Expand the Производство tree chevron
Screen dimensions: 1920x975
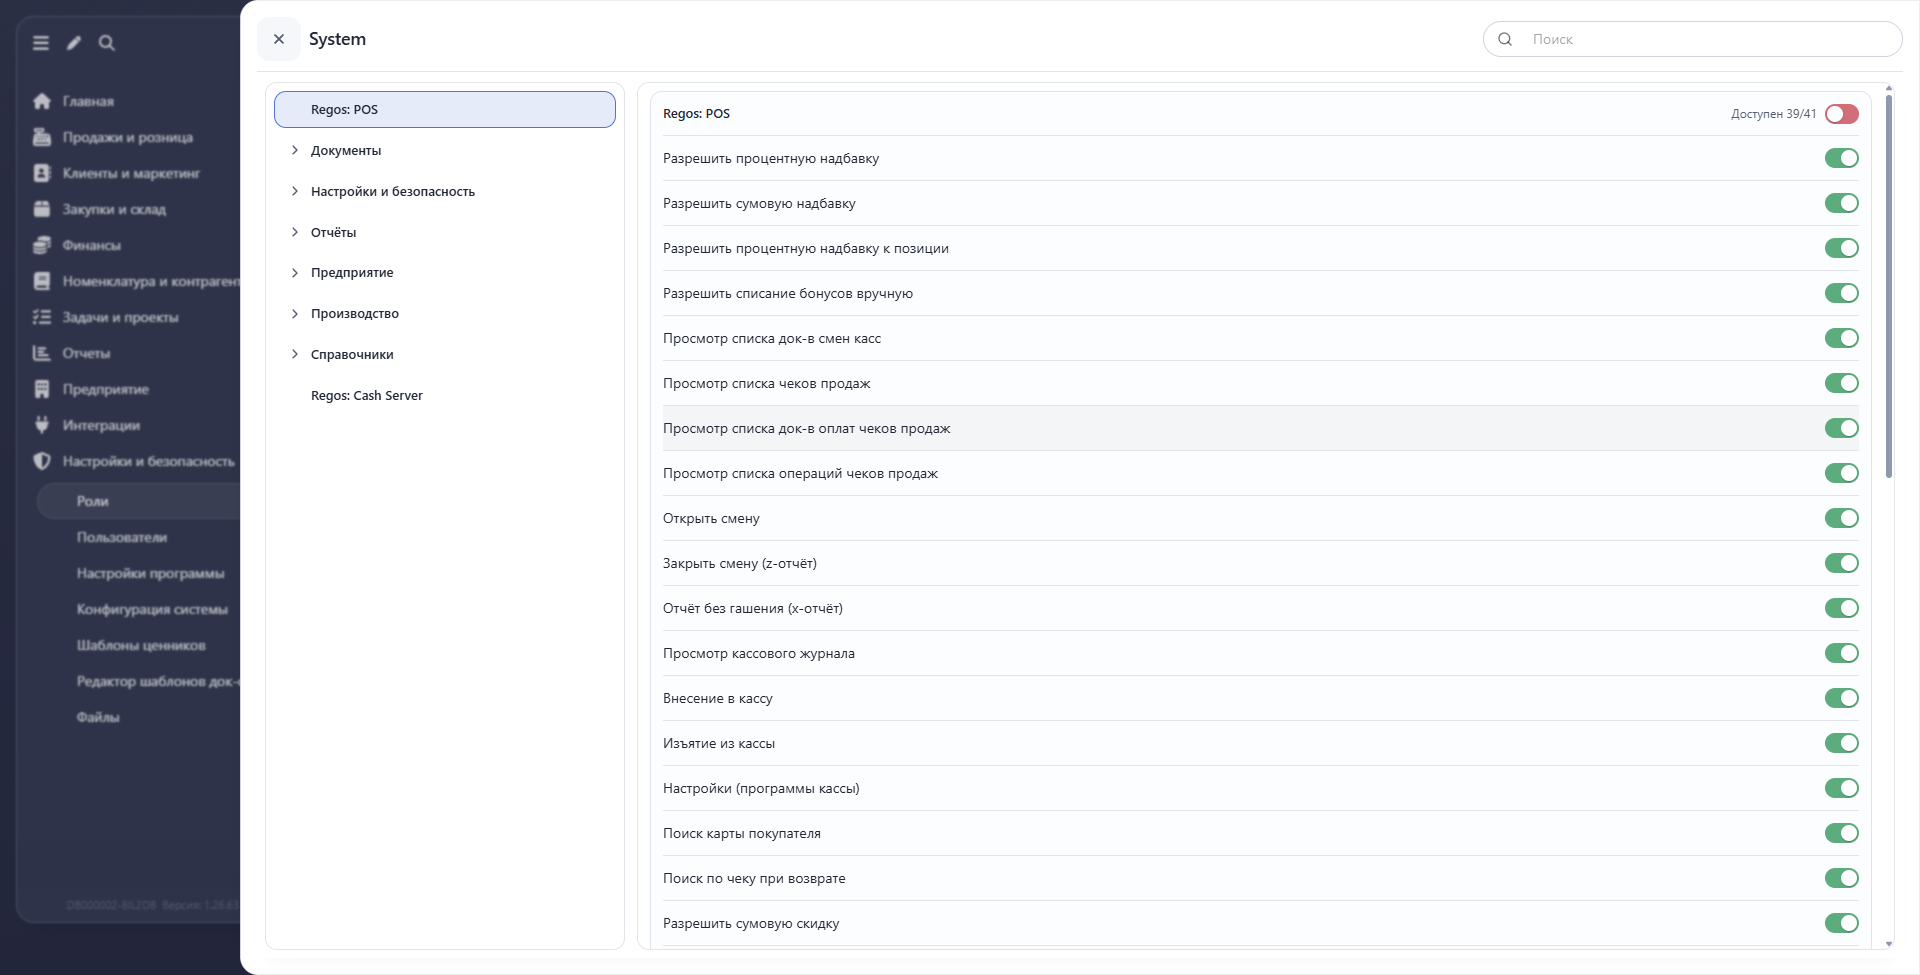point(295,313)
